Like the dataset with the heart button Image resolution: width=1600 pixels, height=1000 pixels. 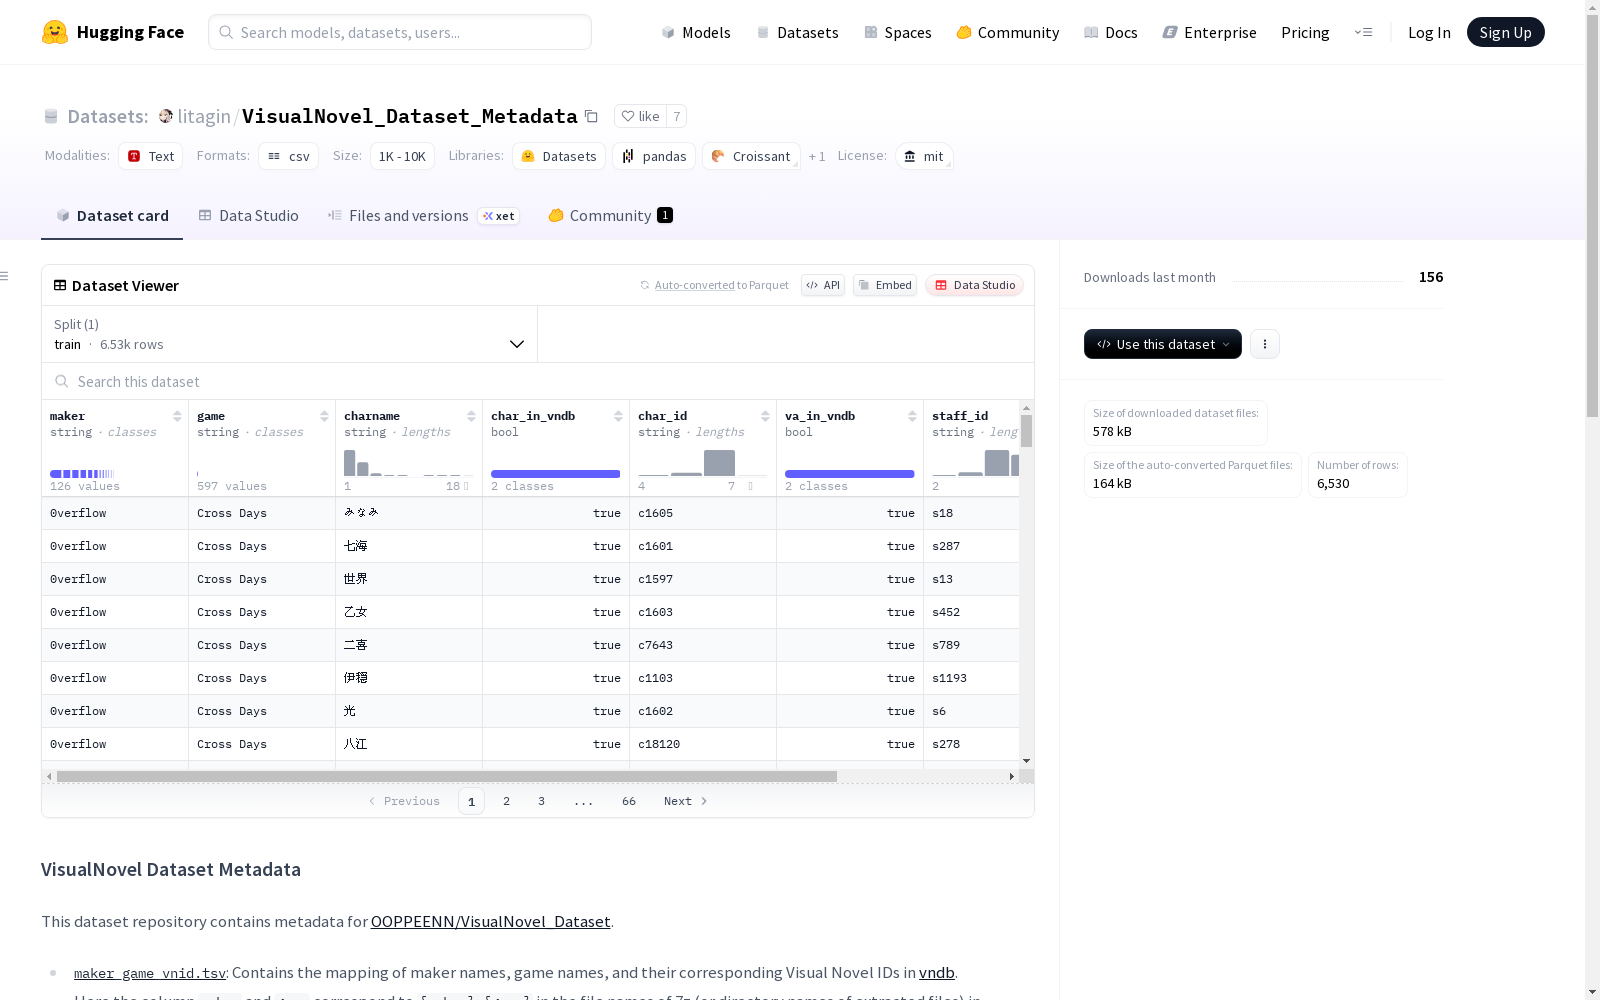(640, 116)
